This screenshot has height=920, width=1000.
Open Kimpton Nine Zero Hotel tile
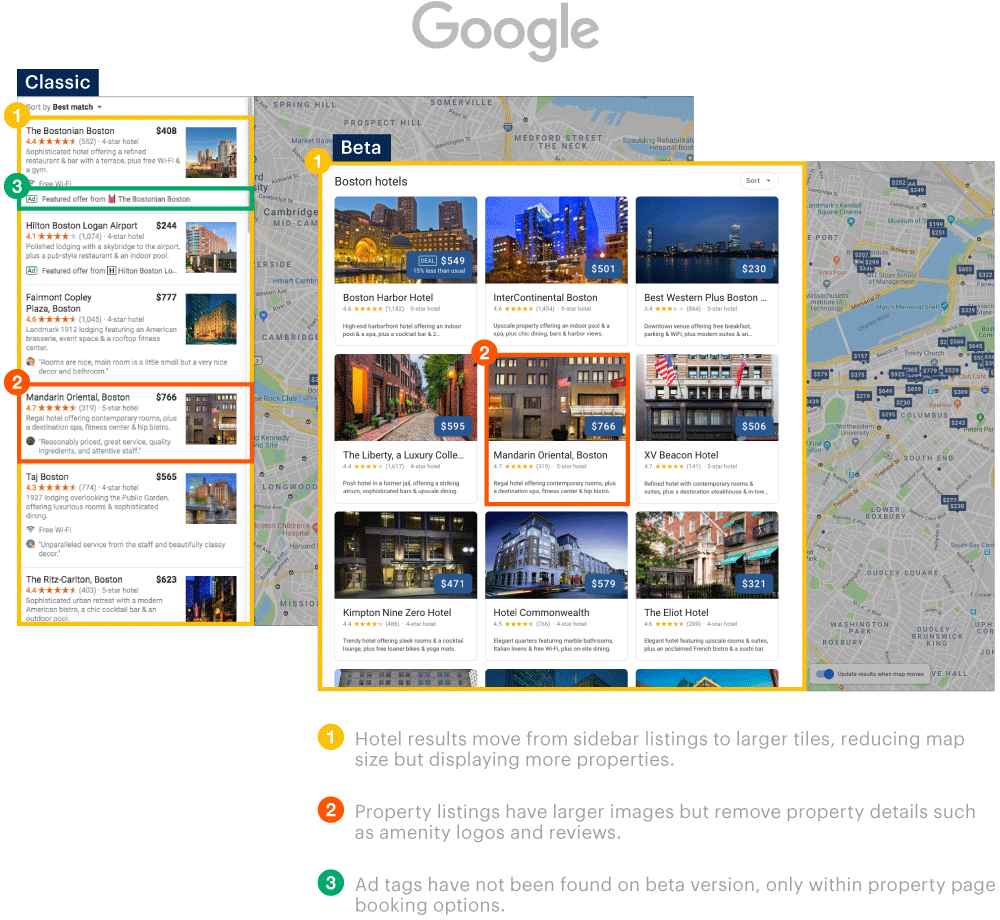pos(406,585)
